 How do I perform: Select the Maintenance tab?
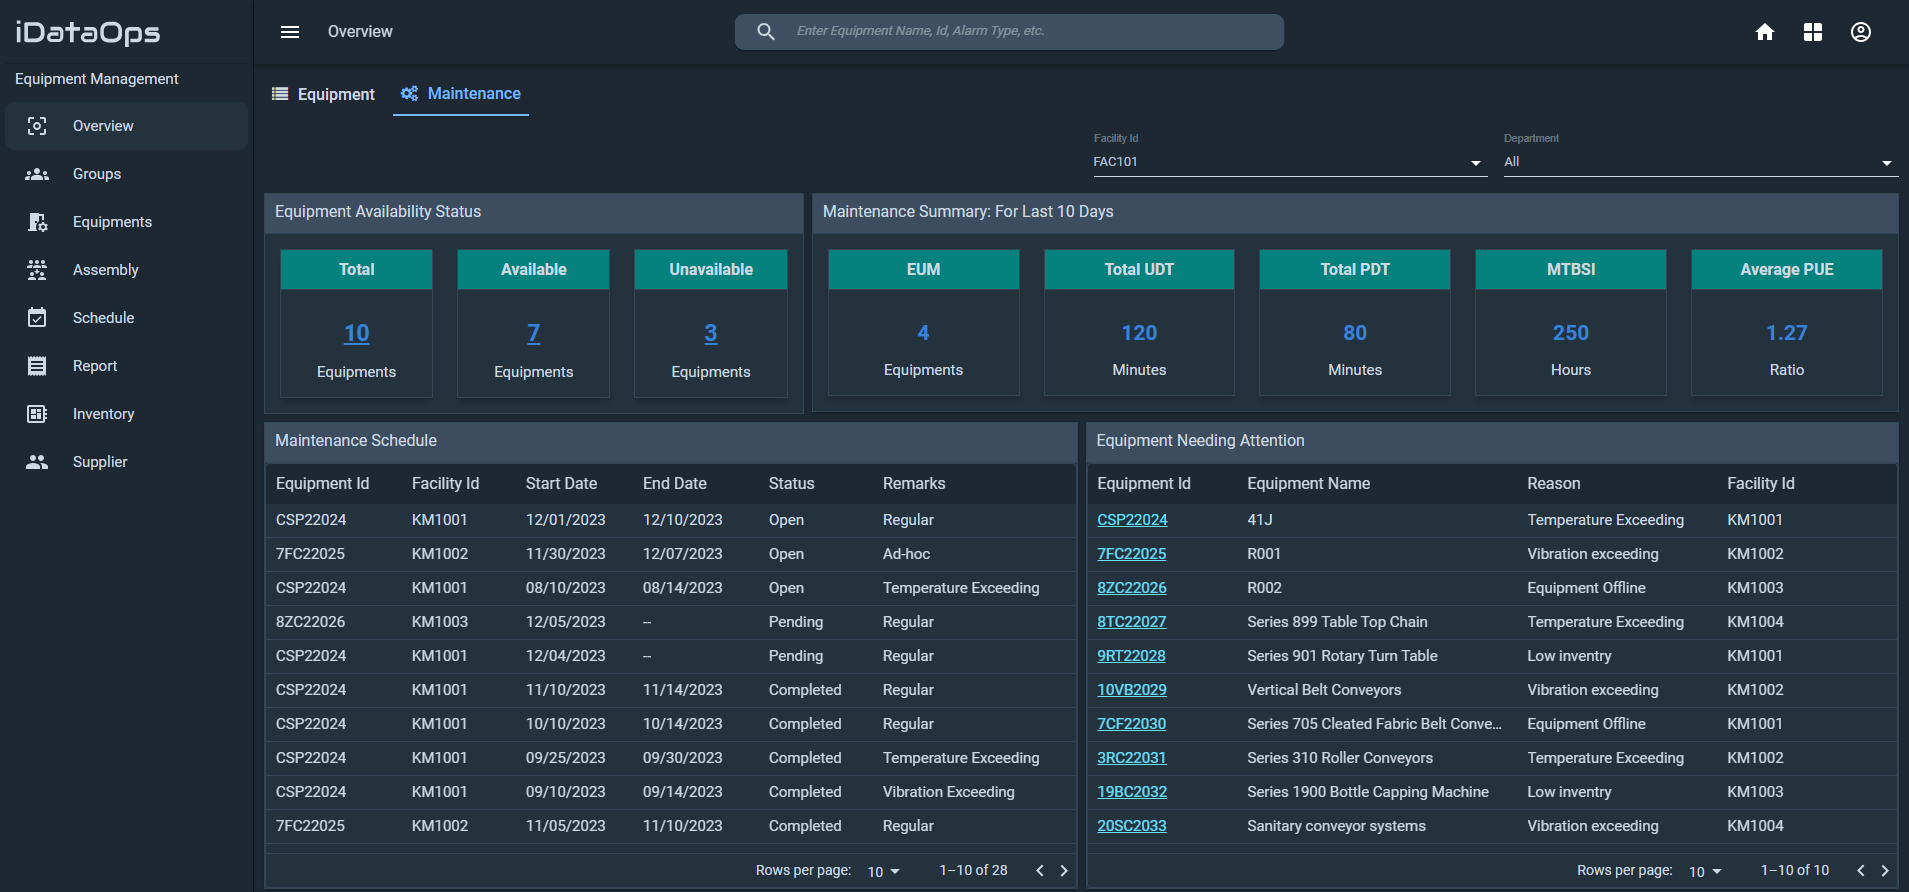point(461,94)
